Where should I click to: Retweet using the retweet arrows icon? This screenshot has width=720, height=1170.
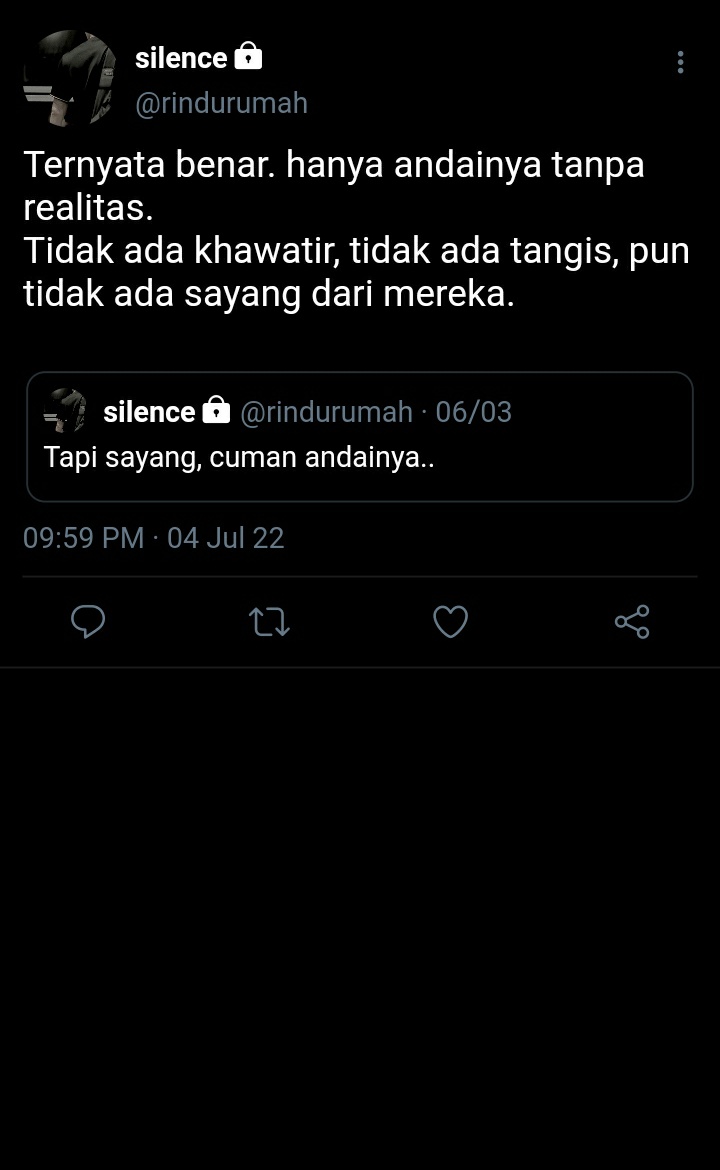pos(269,622)
